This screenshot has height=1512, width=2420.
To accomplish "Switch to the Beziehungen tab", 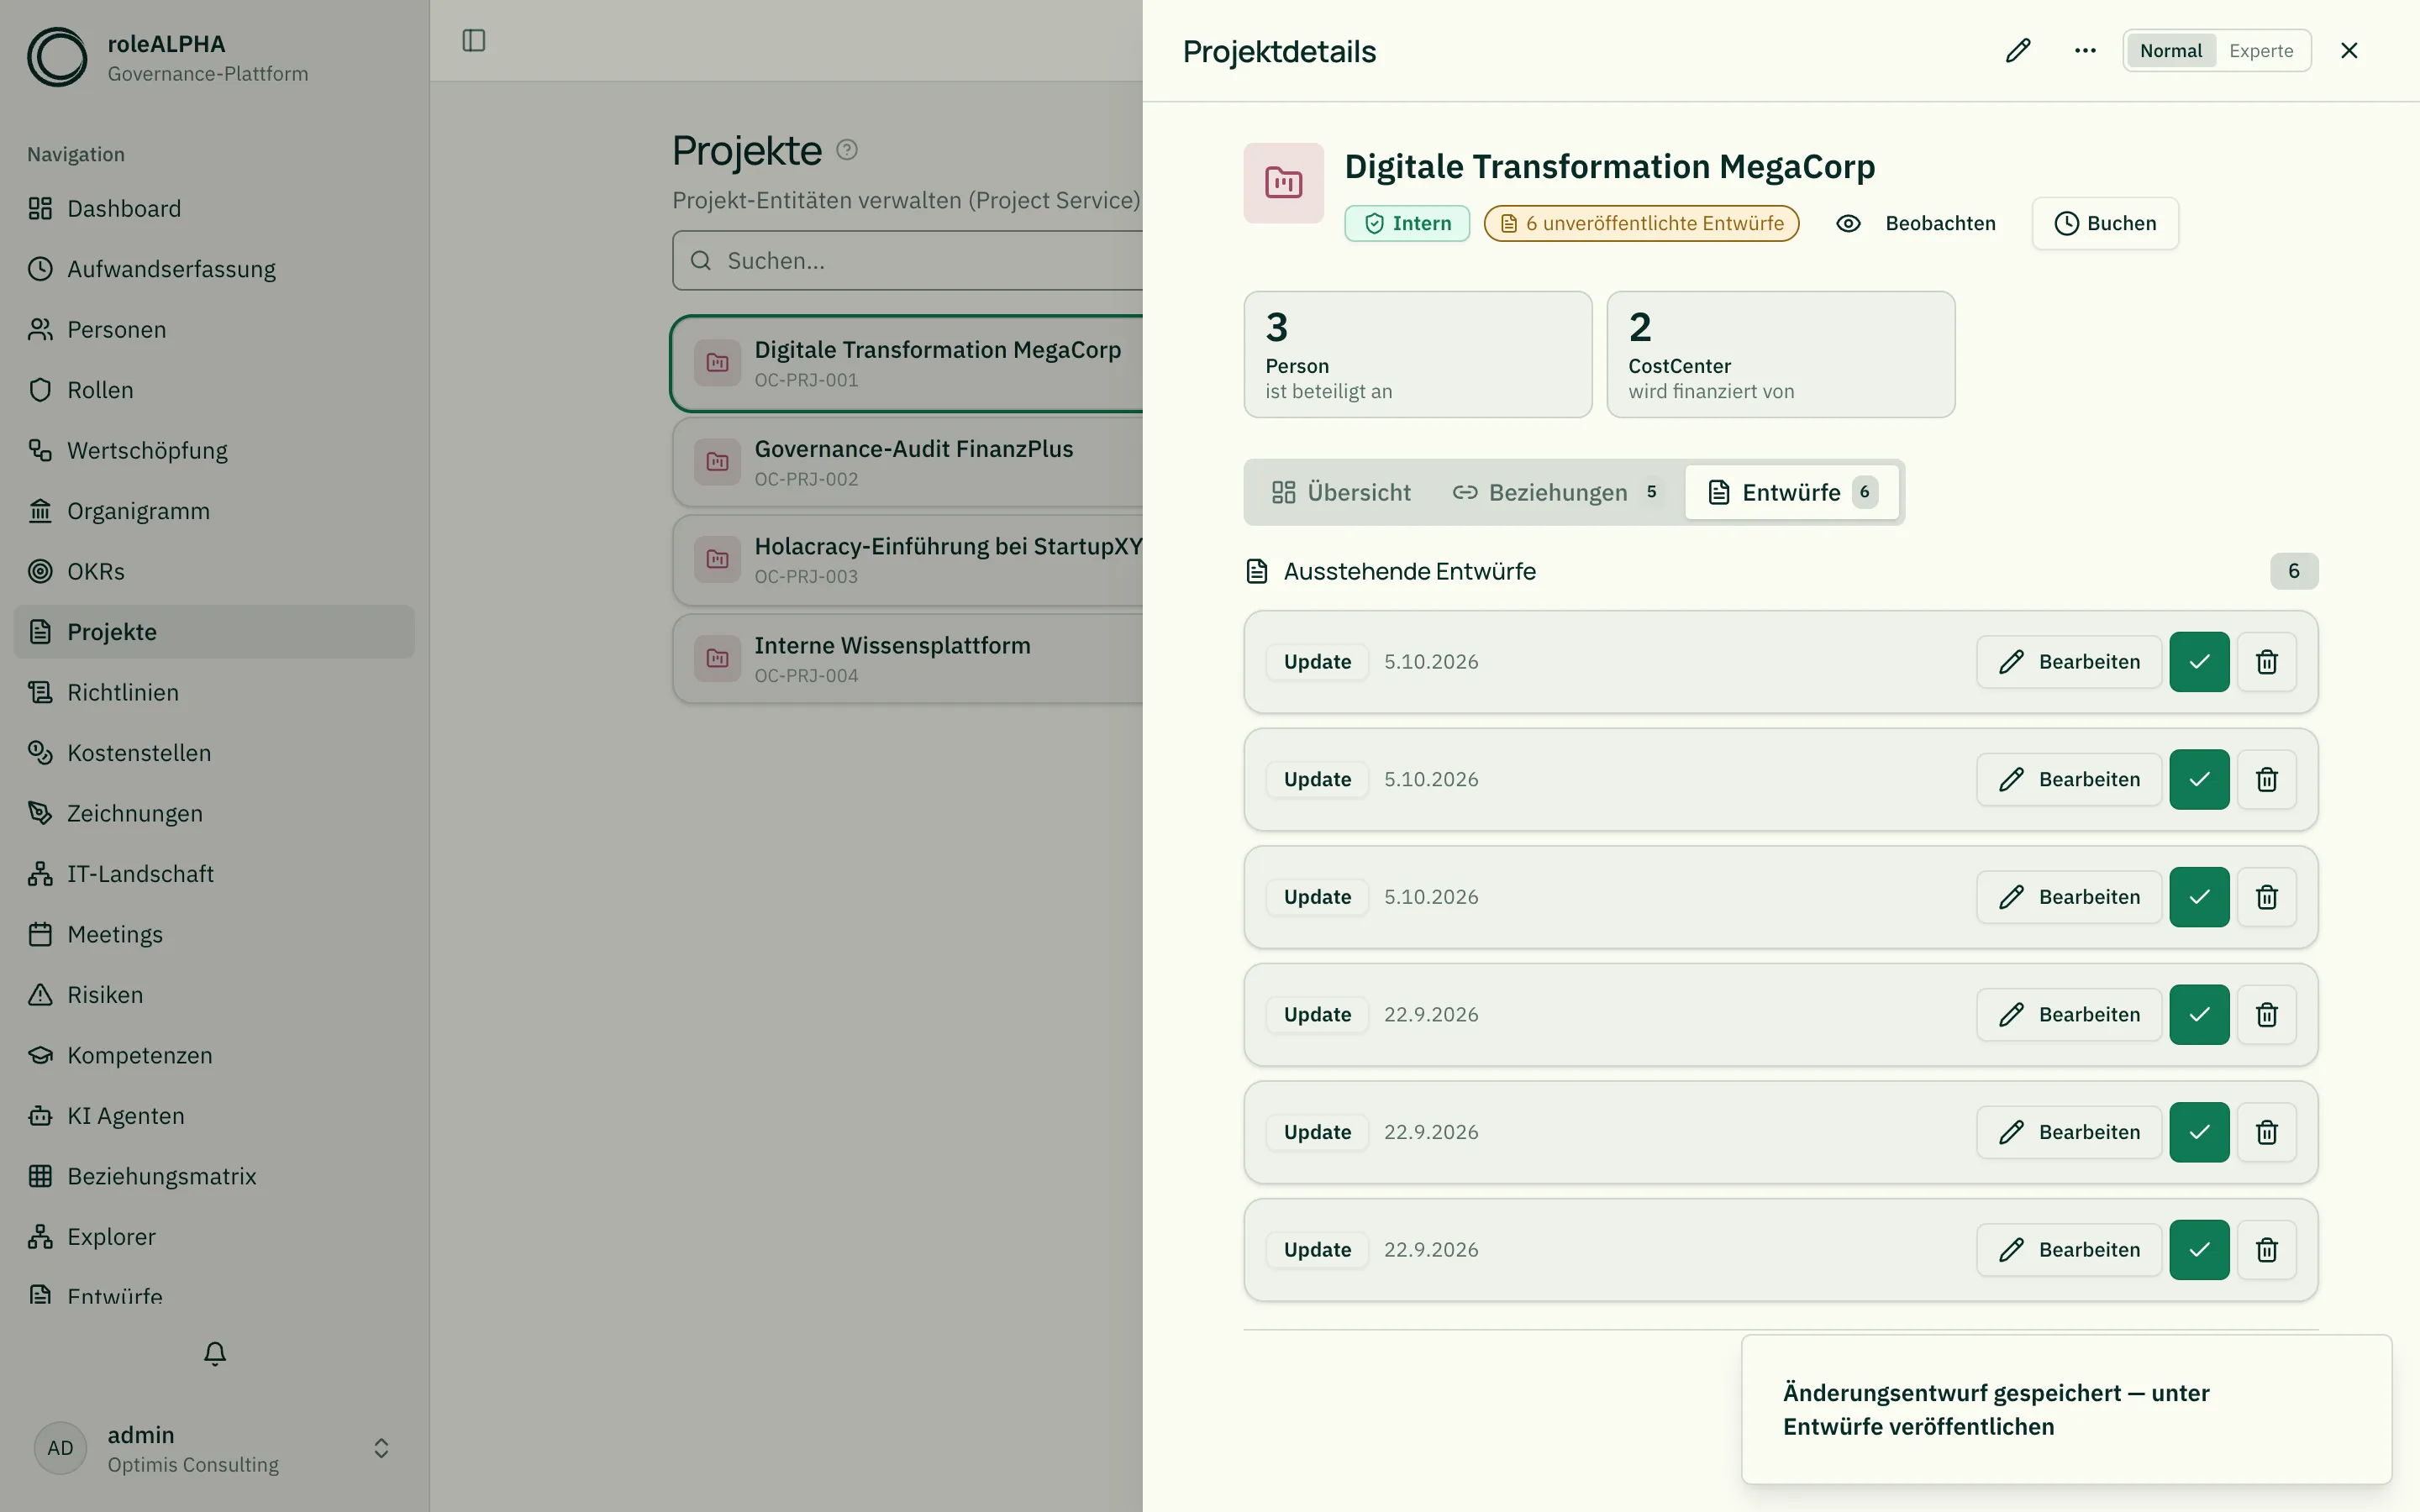I will 1556,492.
